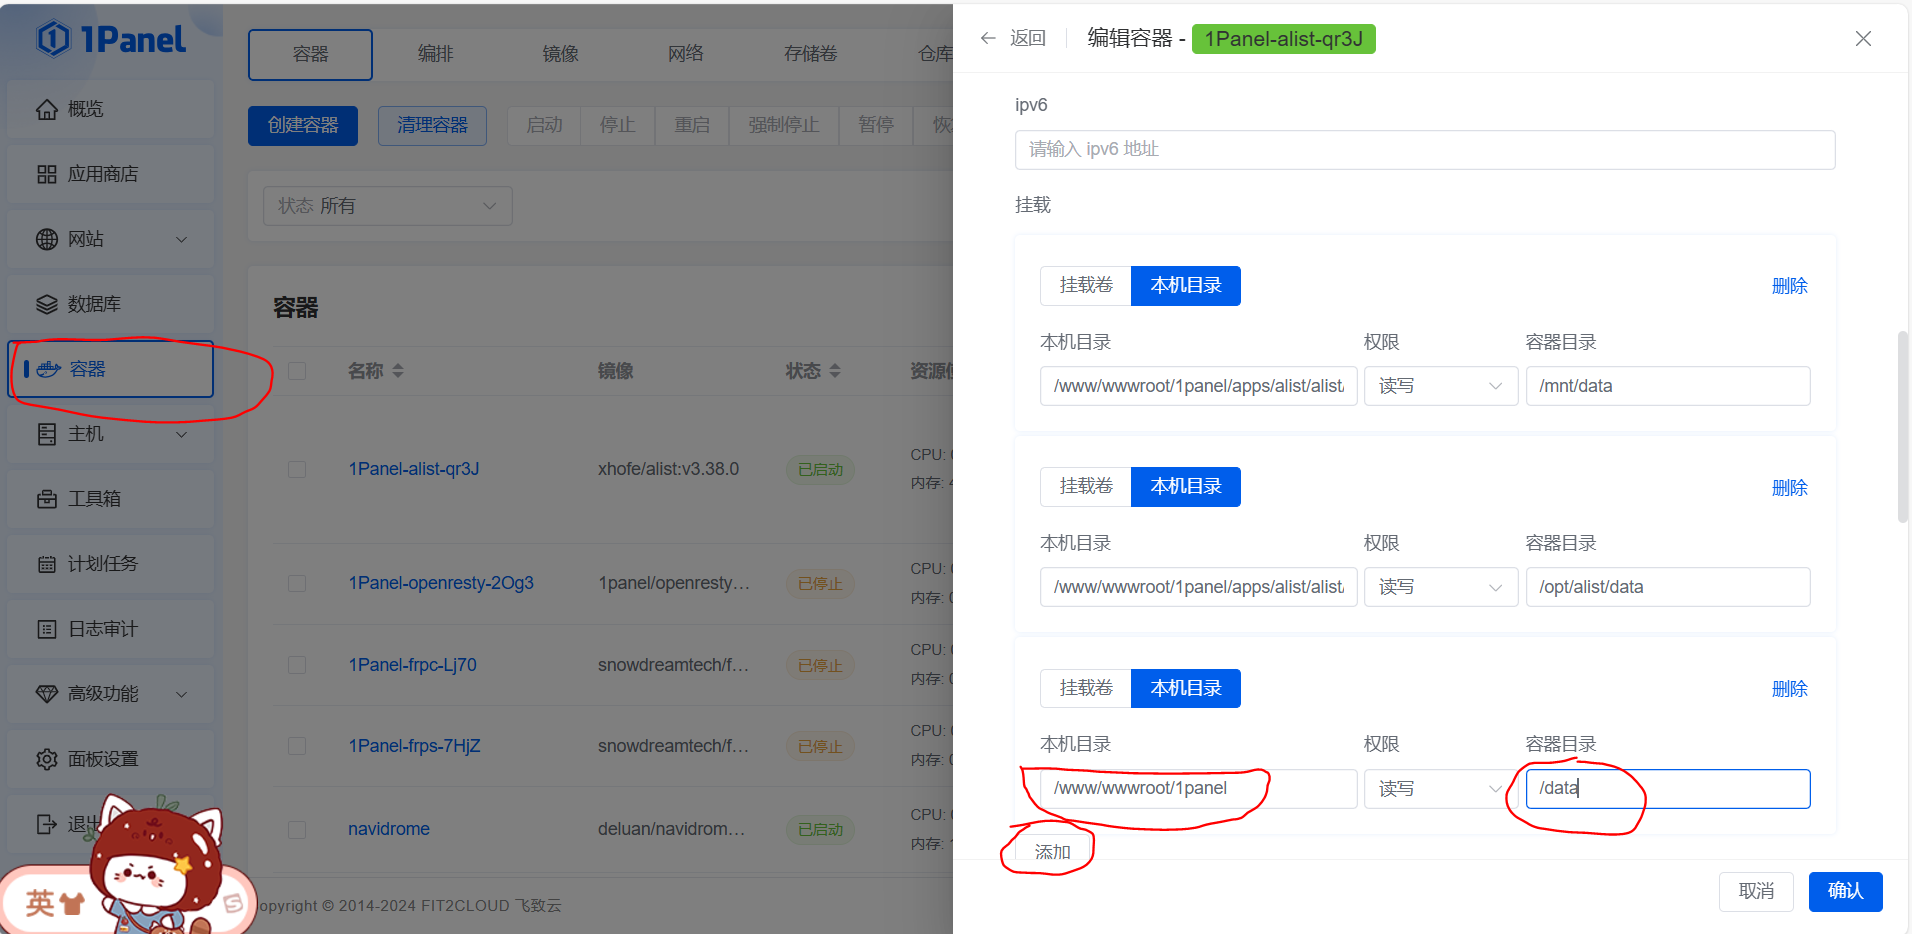Expand the 高级功能 sidebar submenu
Viewport: 1912px width, 934px height.
click(x=181, y=694)
